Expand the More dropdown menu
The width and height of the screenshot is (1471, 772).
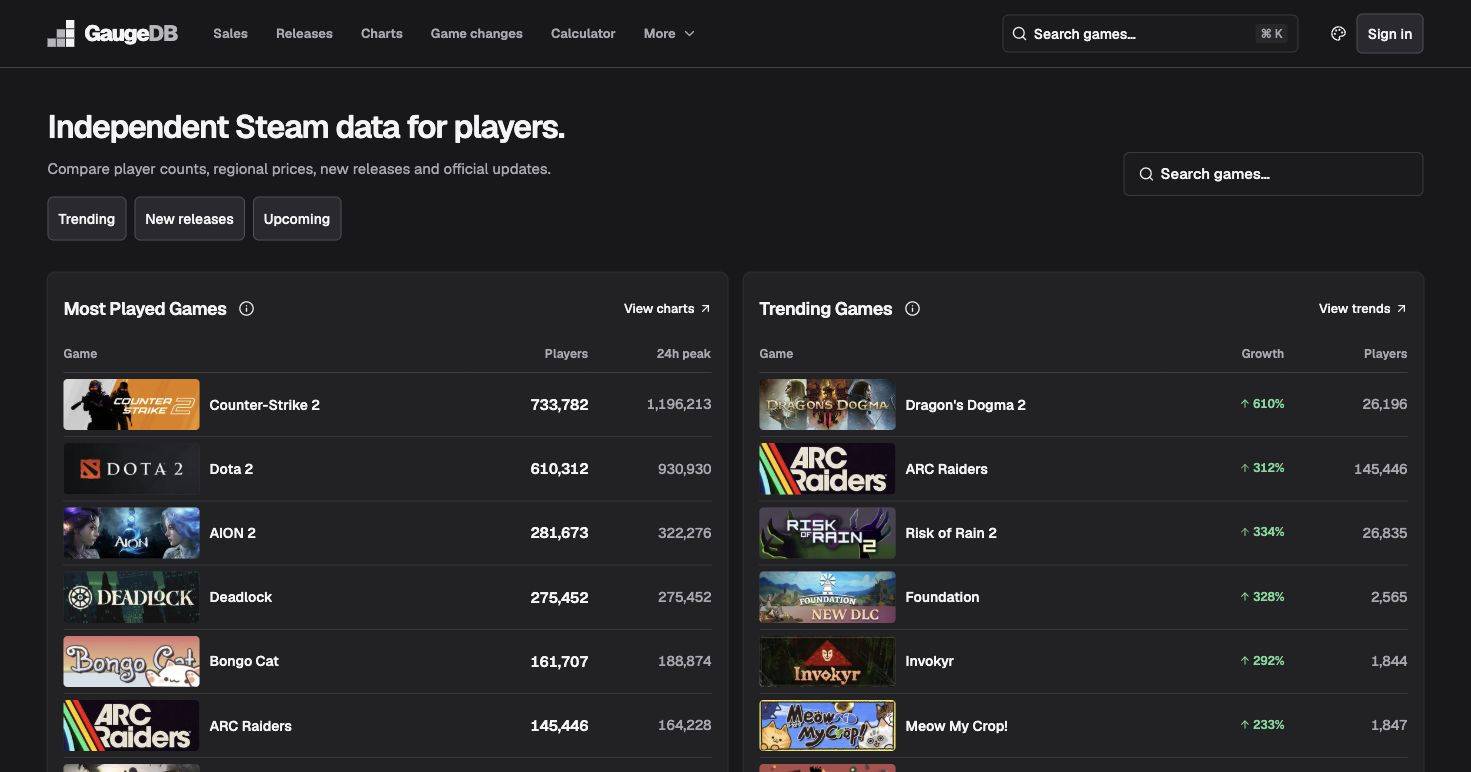(x=669, y=34)
